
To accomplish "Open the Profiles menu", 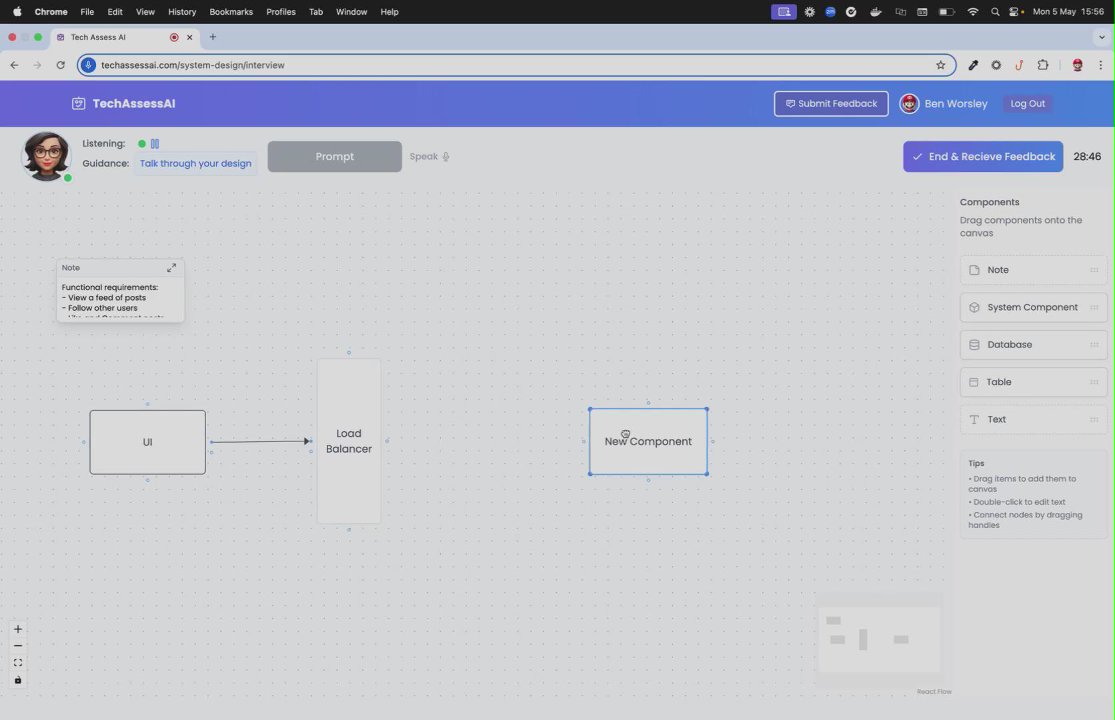I will (281, 12).
